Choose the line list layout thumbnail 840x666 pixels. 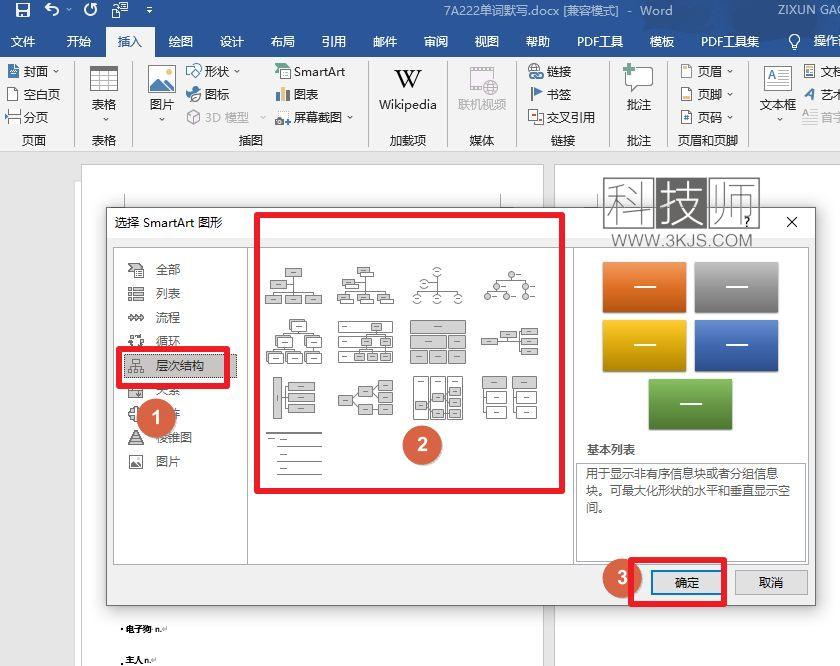(294, 454)
